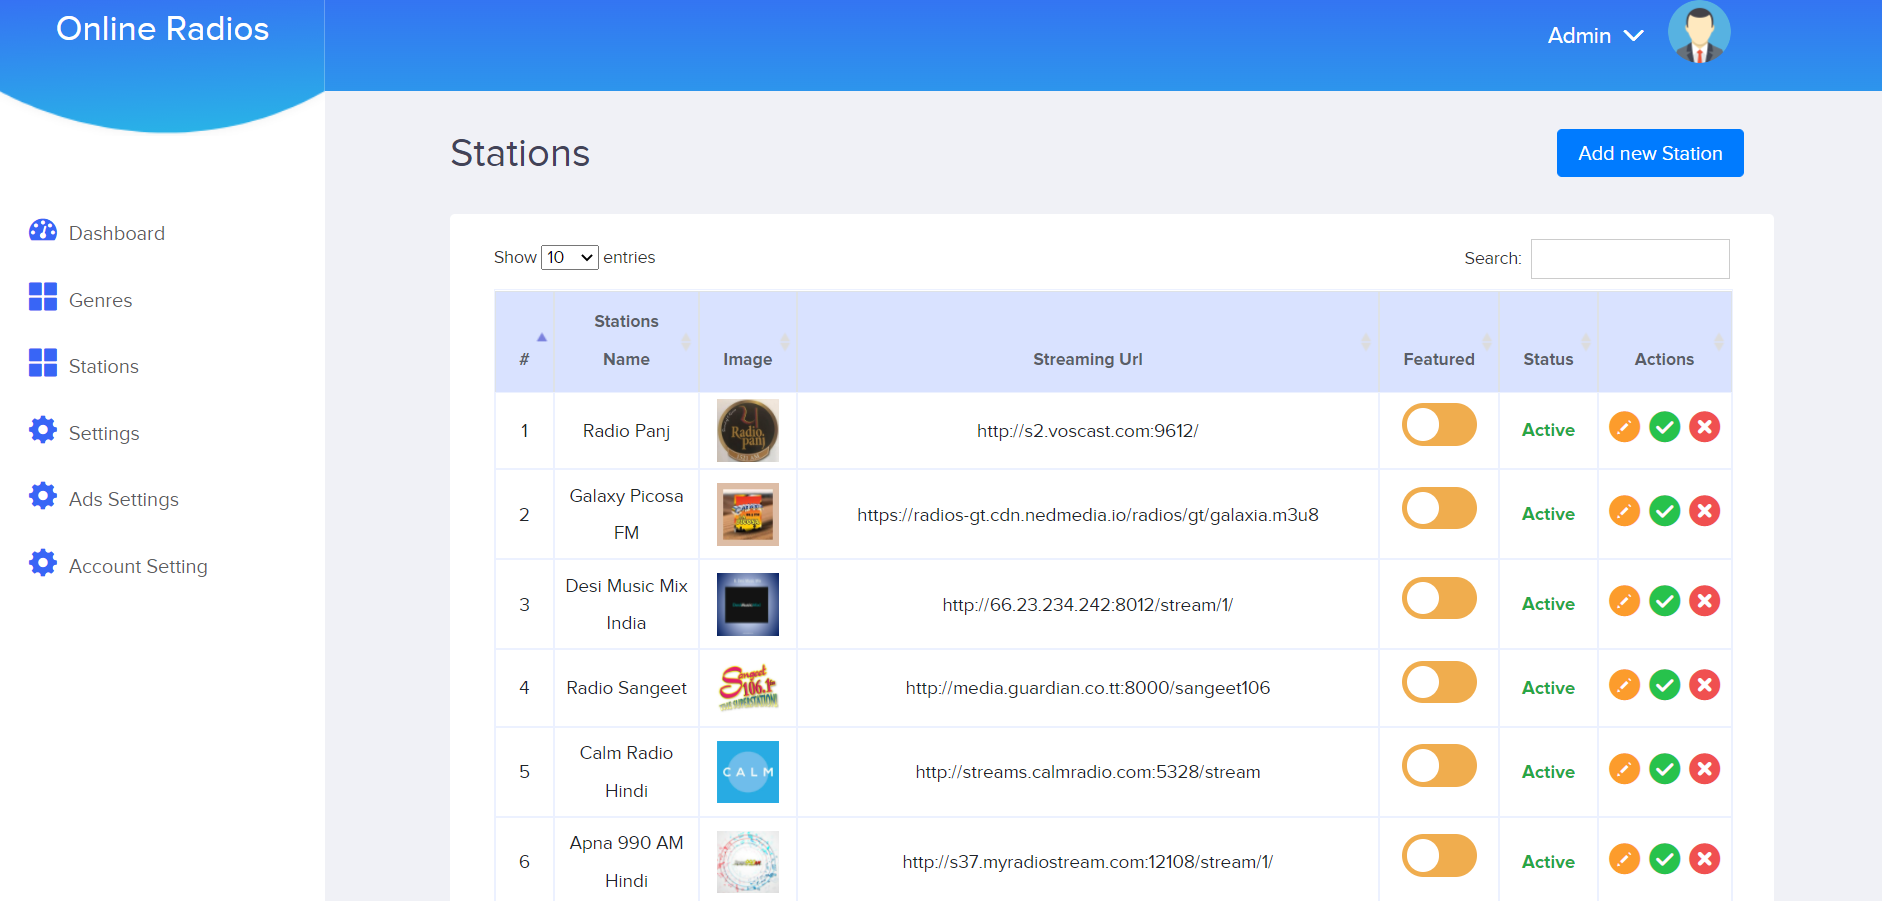Toggle Featured switch for Calm Radio Hindi
Screen dimensions: 1882x901
tap(1439, 767)
